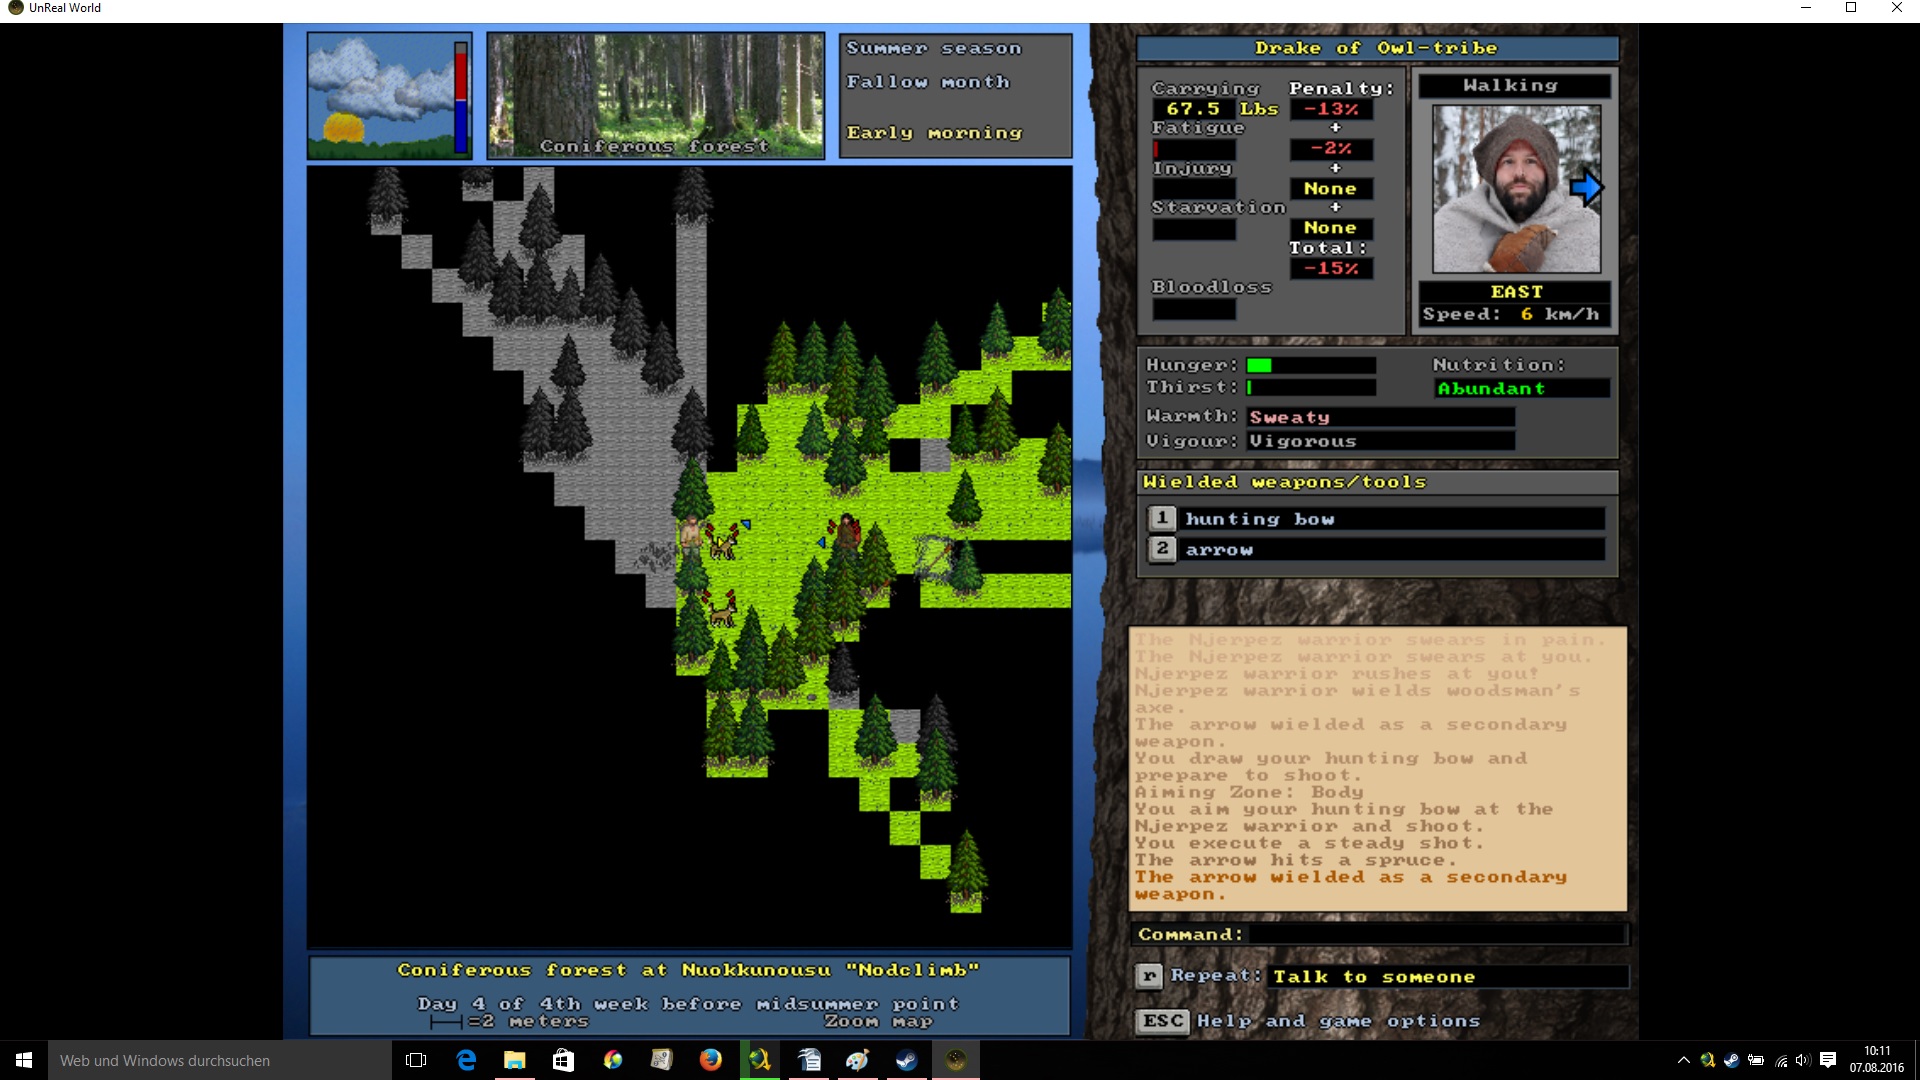Open Microsoft Edge from the taskbar

pyautogui.click(x=466, y=1060)
